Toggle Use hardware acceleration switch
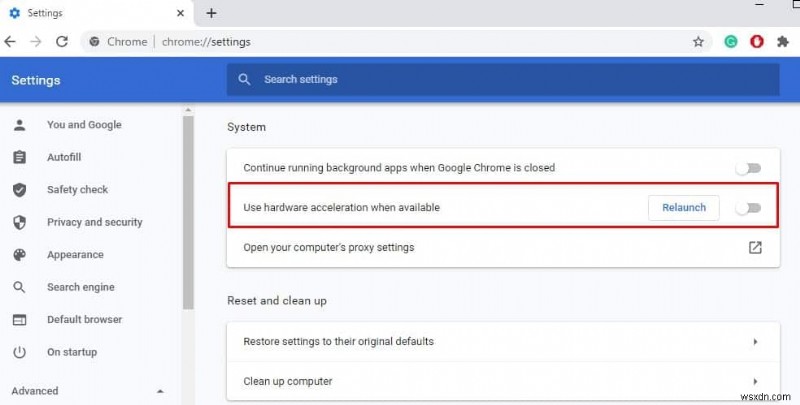Image resolution: width=800 pixels, height=405 pixels. click(748, 208)
